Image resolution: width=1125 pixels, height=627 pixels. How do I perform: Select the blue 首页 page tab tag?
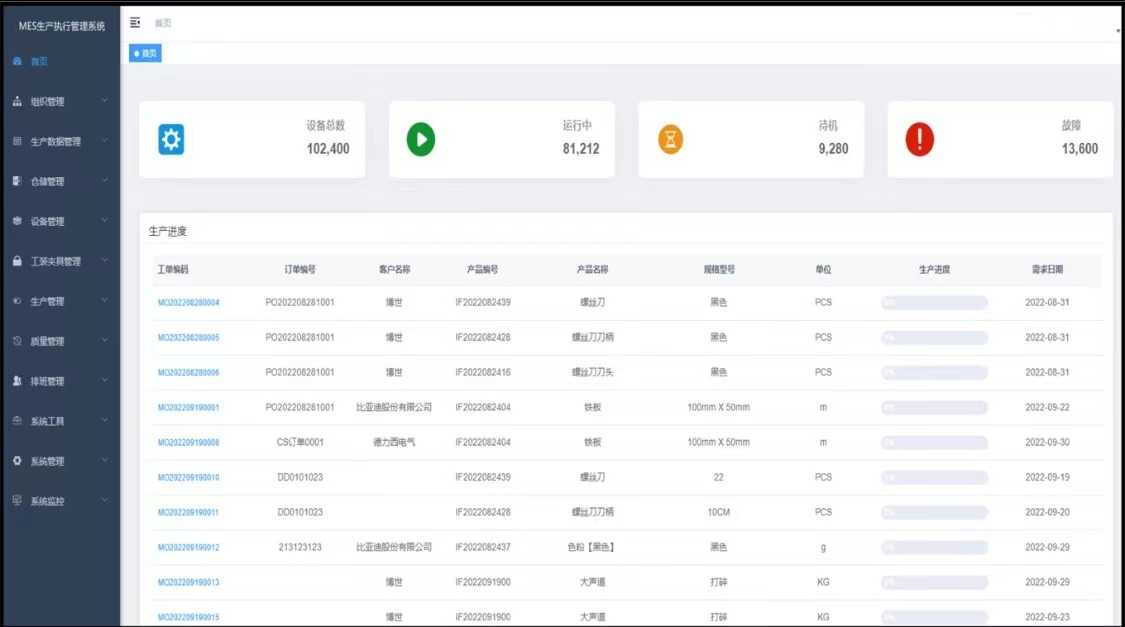pos(145,53)
